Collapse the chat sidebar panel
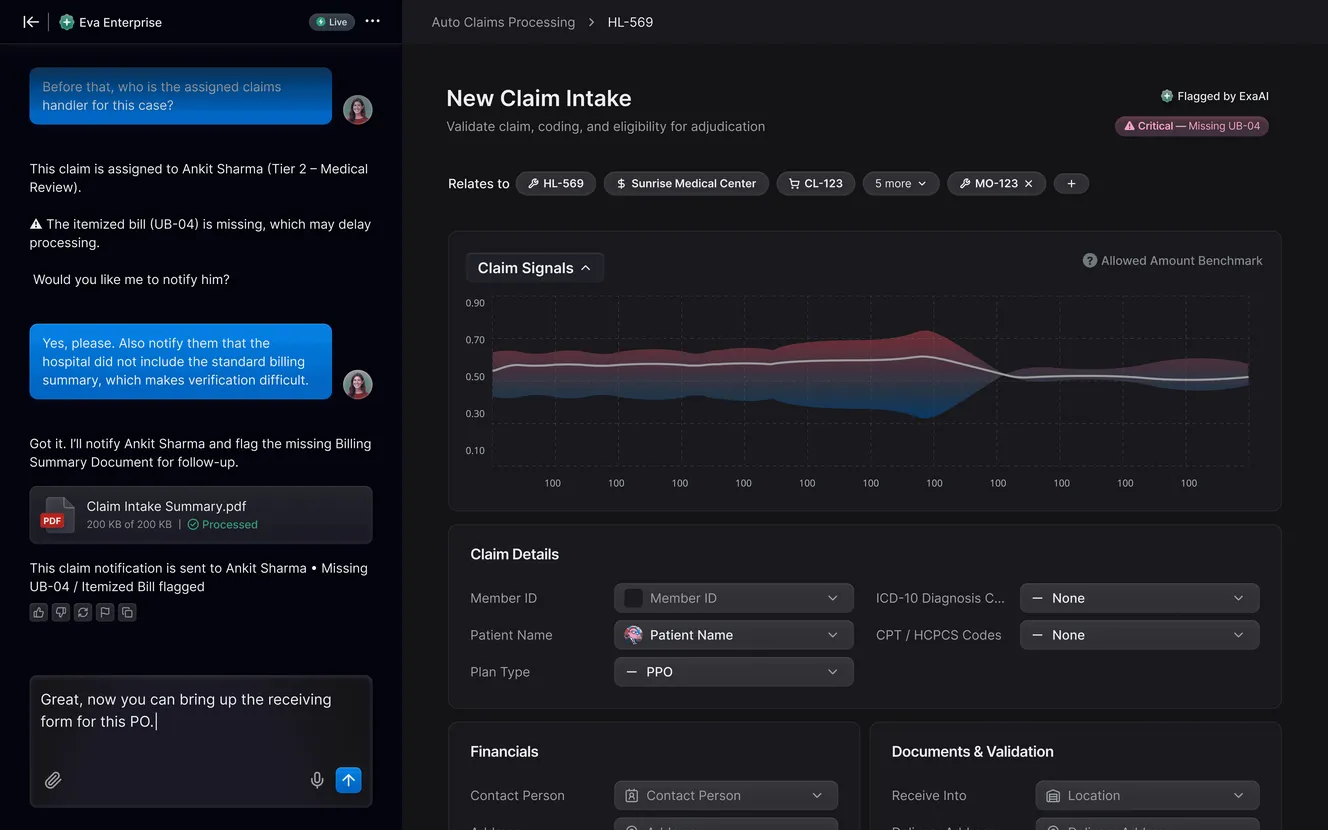Viewport: 1328px width, 830px height. tap(31, 22)
